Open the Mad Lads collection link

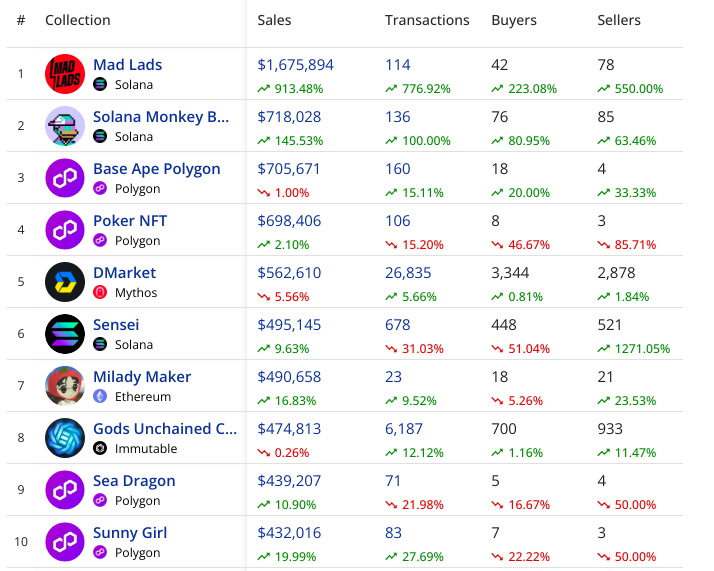[x=128, y=65]
